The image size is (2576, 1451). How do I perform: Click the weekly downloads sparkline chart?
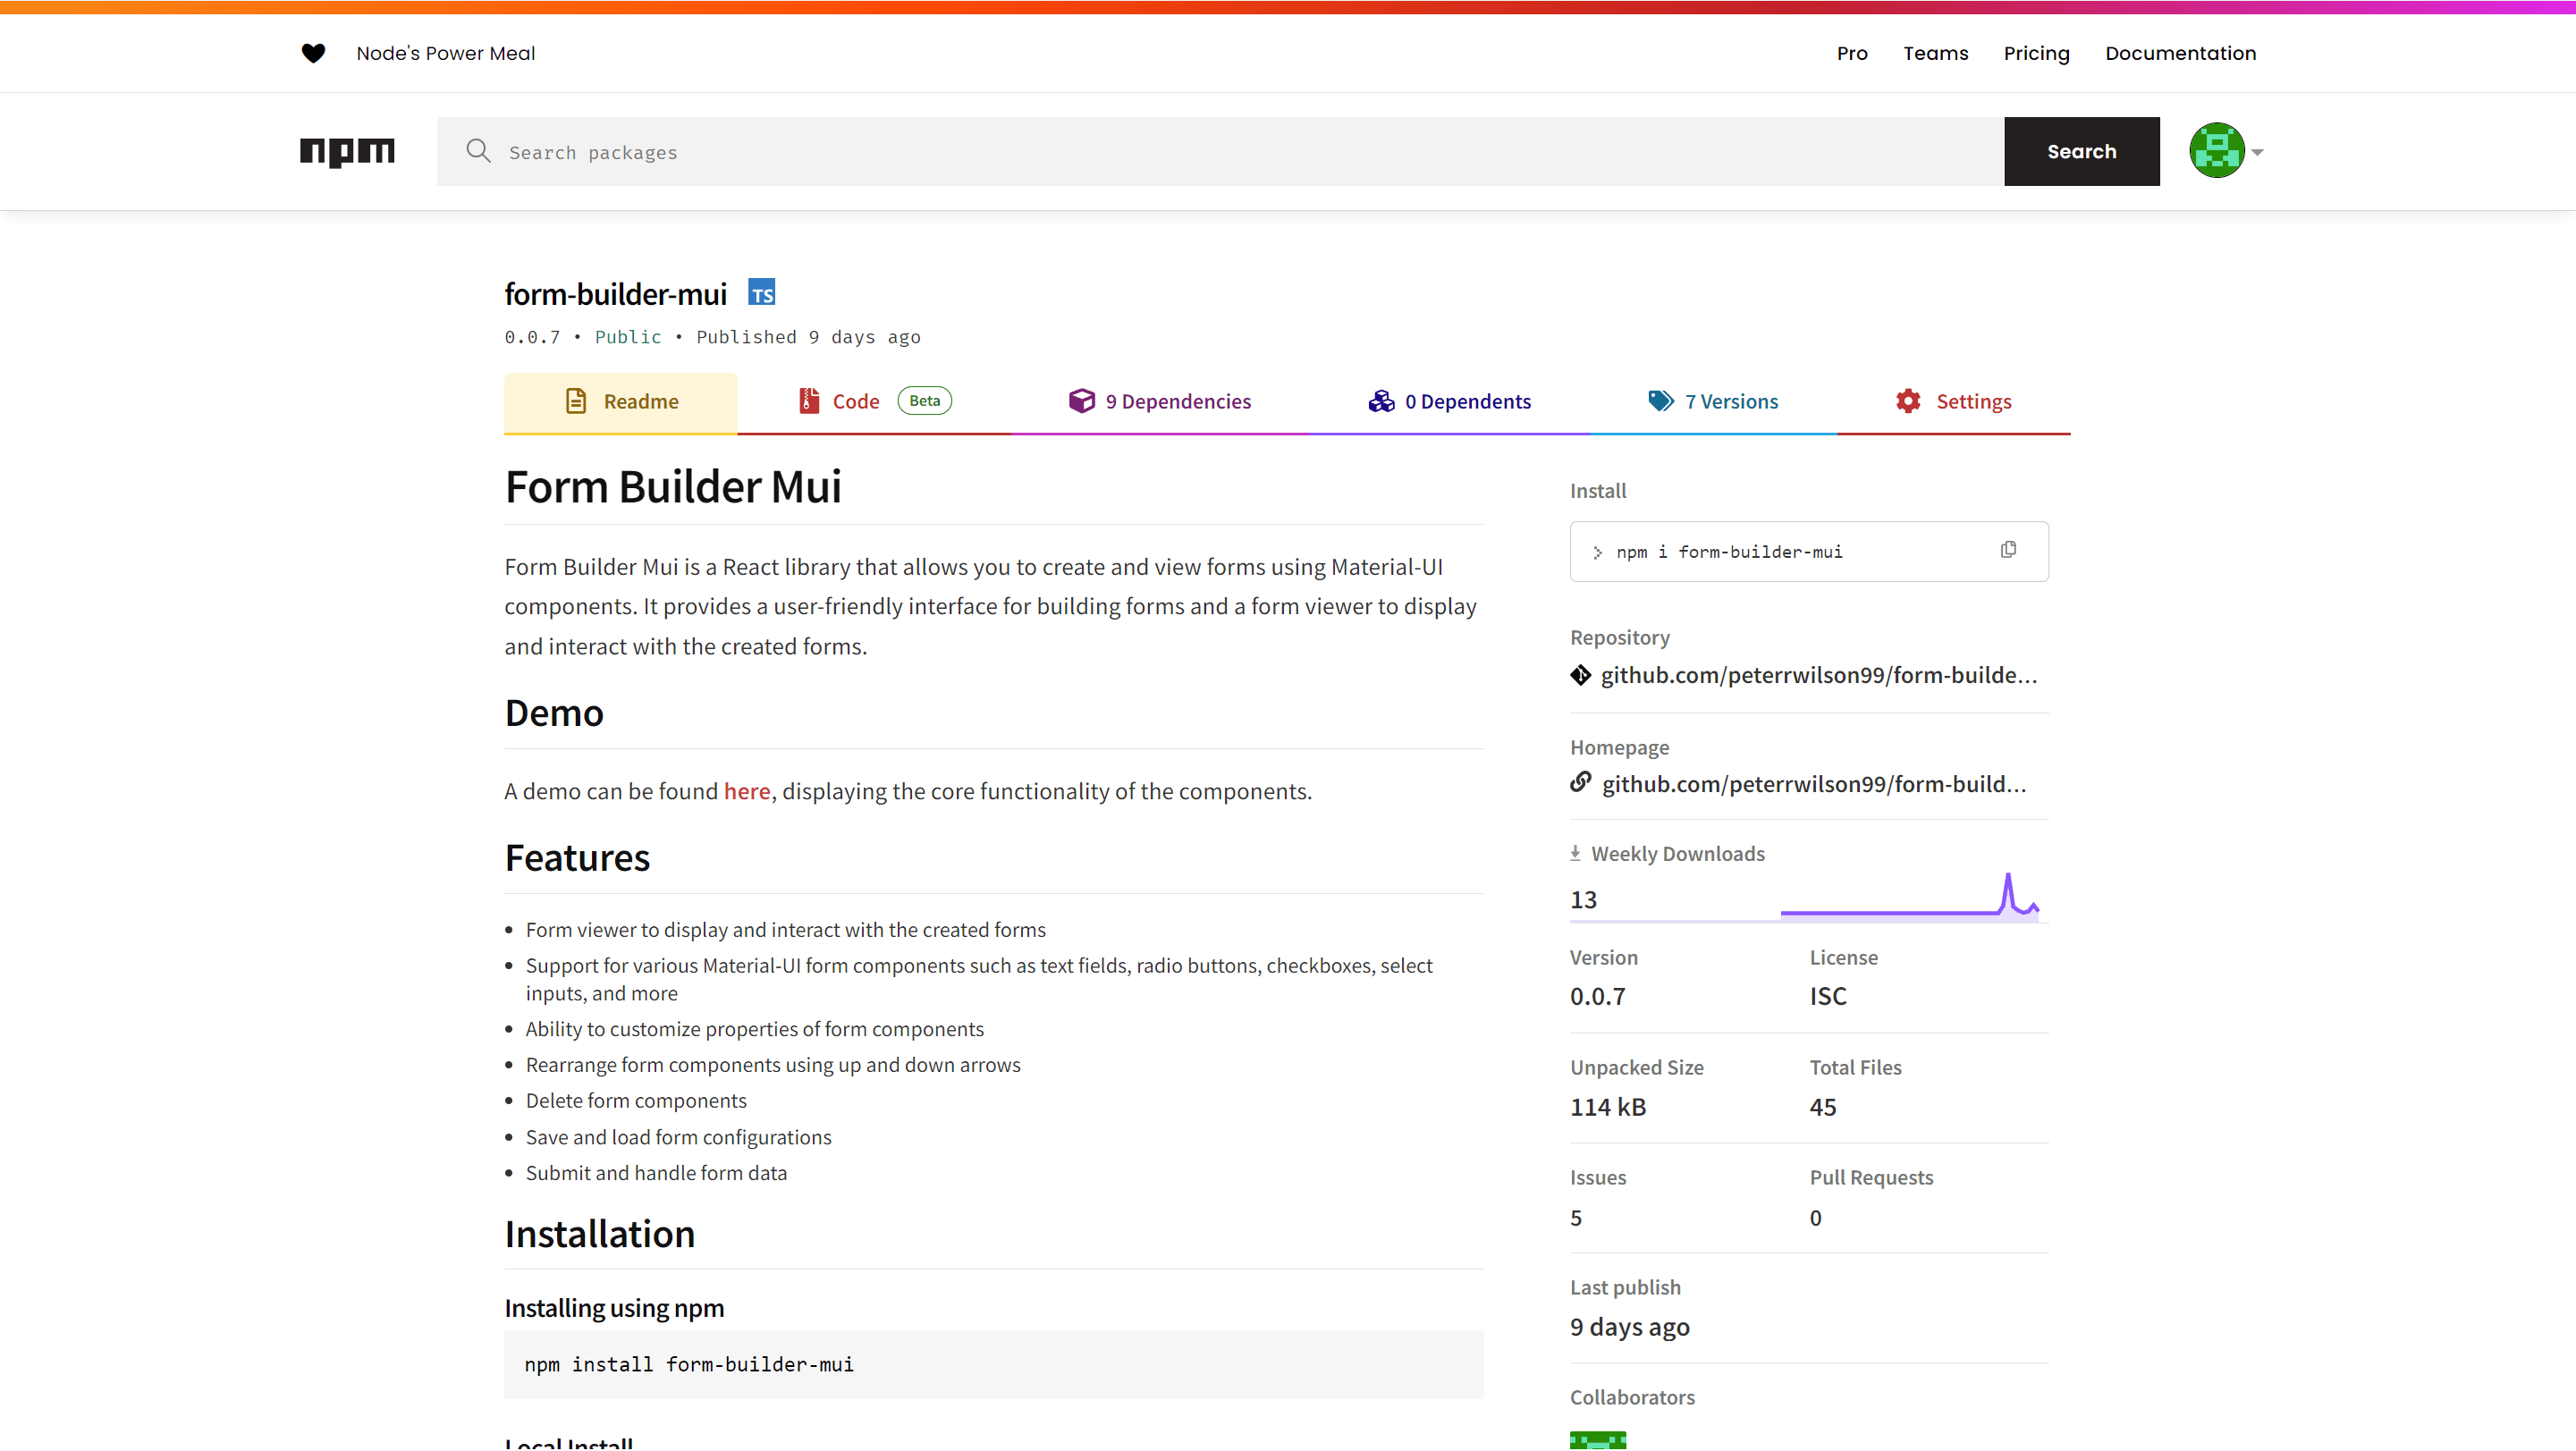[1910, 895]
